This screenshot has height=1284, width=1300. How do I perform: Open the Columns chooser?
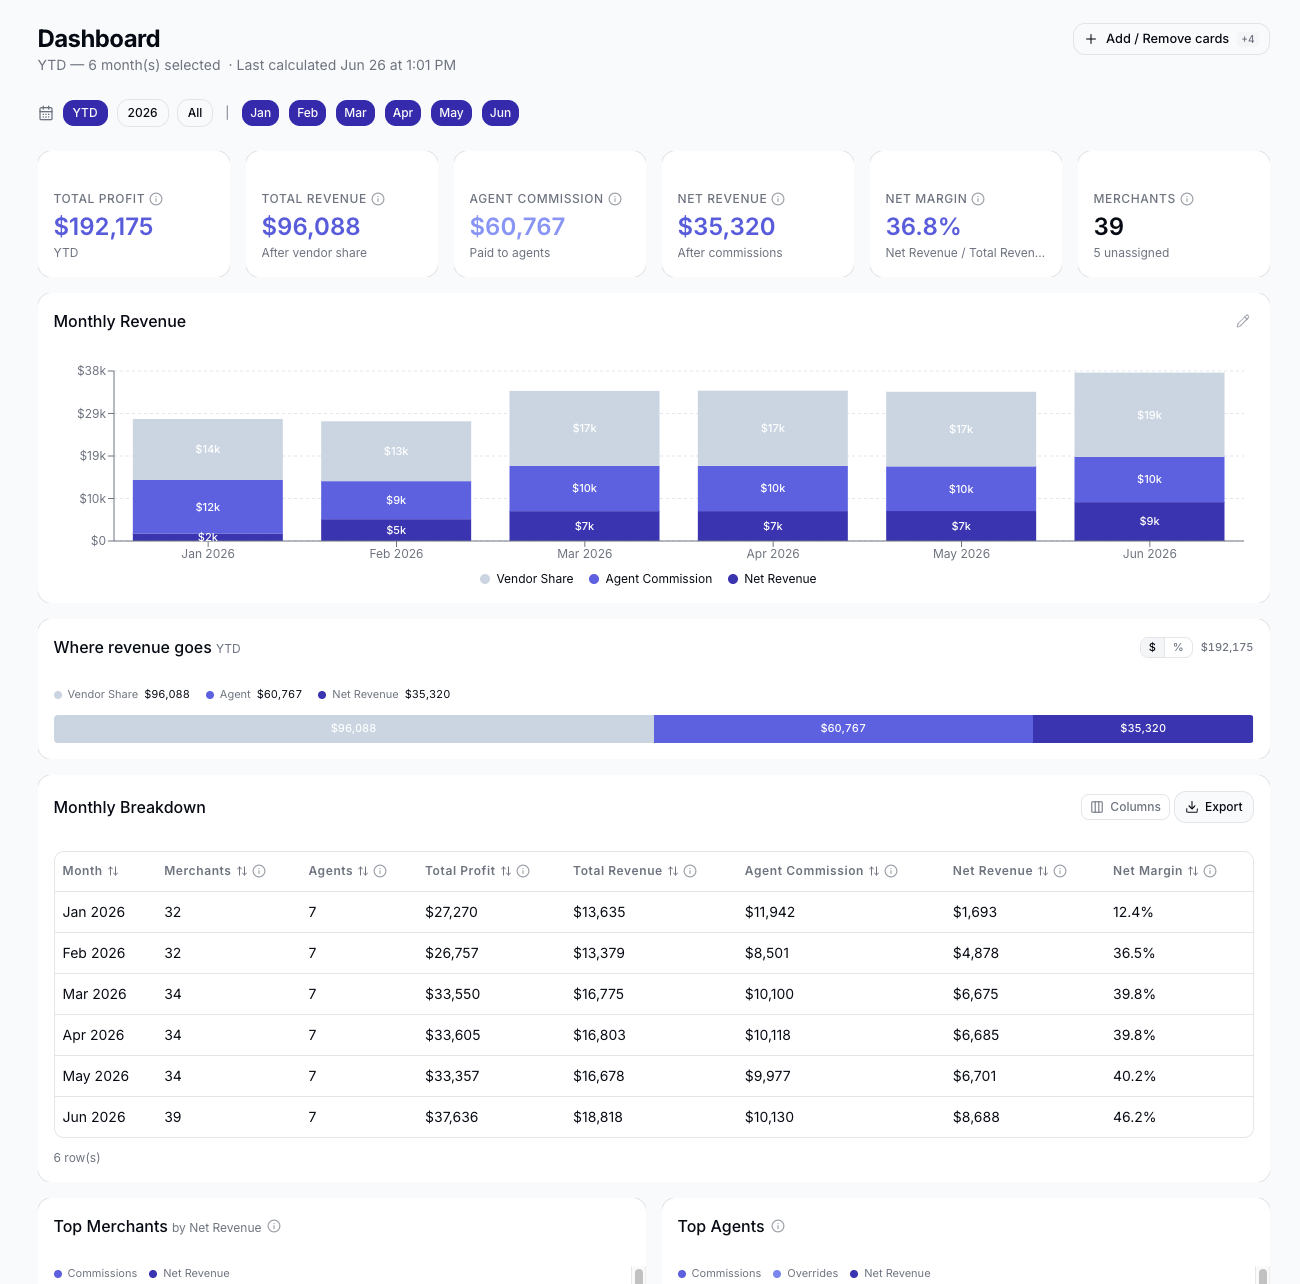pos(1126,807)
